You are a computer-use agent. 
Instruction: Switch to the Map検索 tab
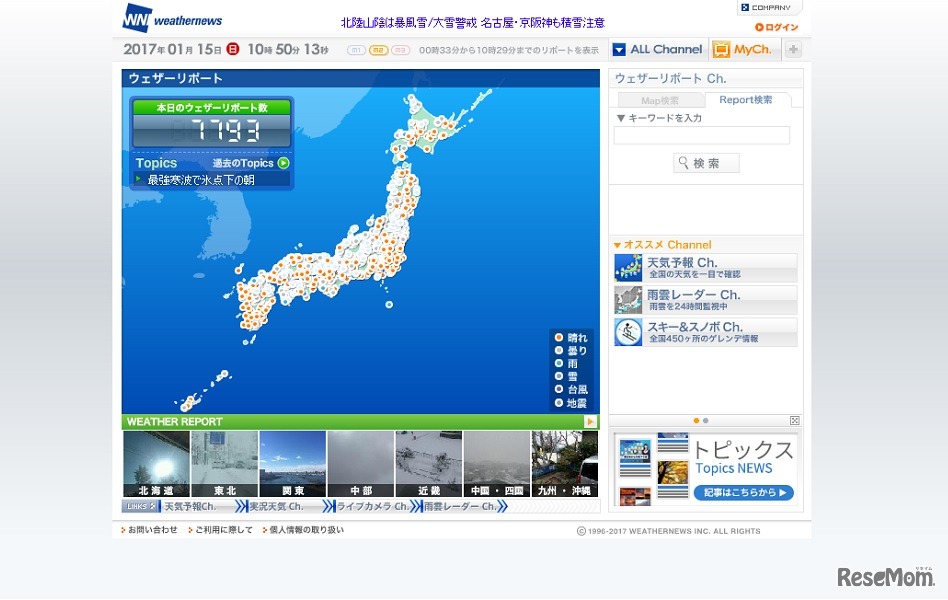pyautogui.click(x=660, y=100)
